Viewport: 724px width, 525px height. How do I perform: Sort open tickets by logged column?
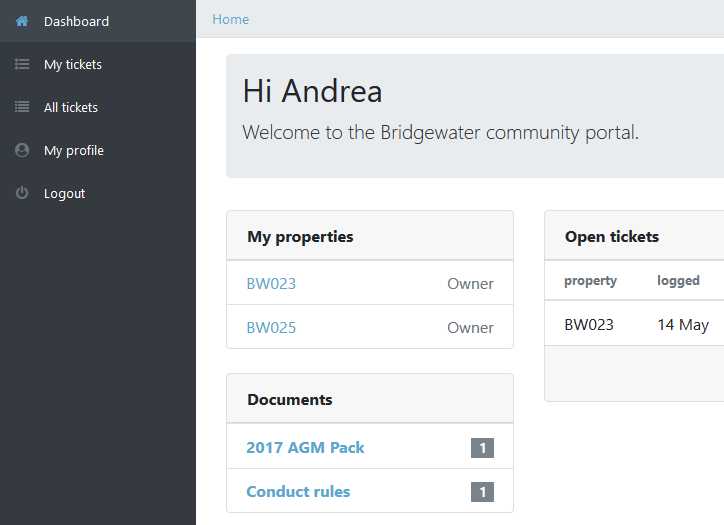tap(678, 281)
